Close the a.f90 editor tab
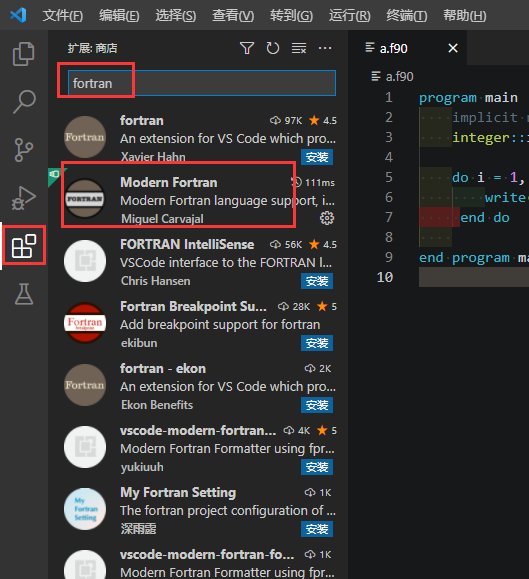This screenshot has height=579, width=529. pos(453,48)
